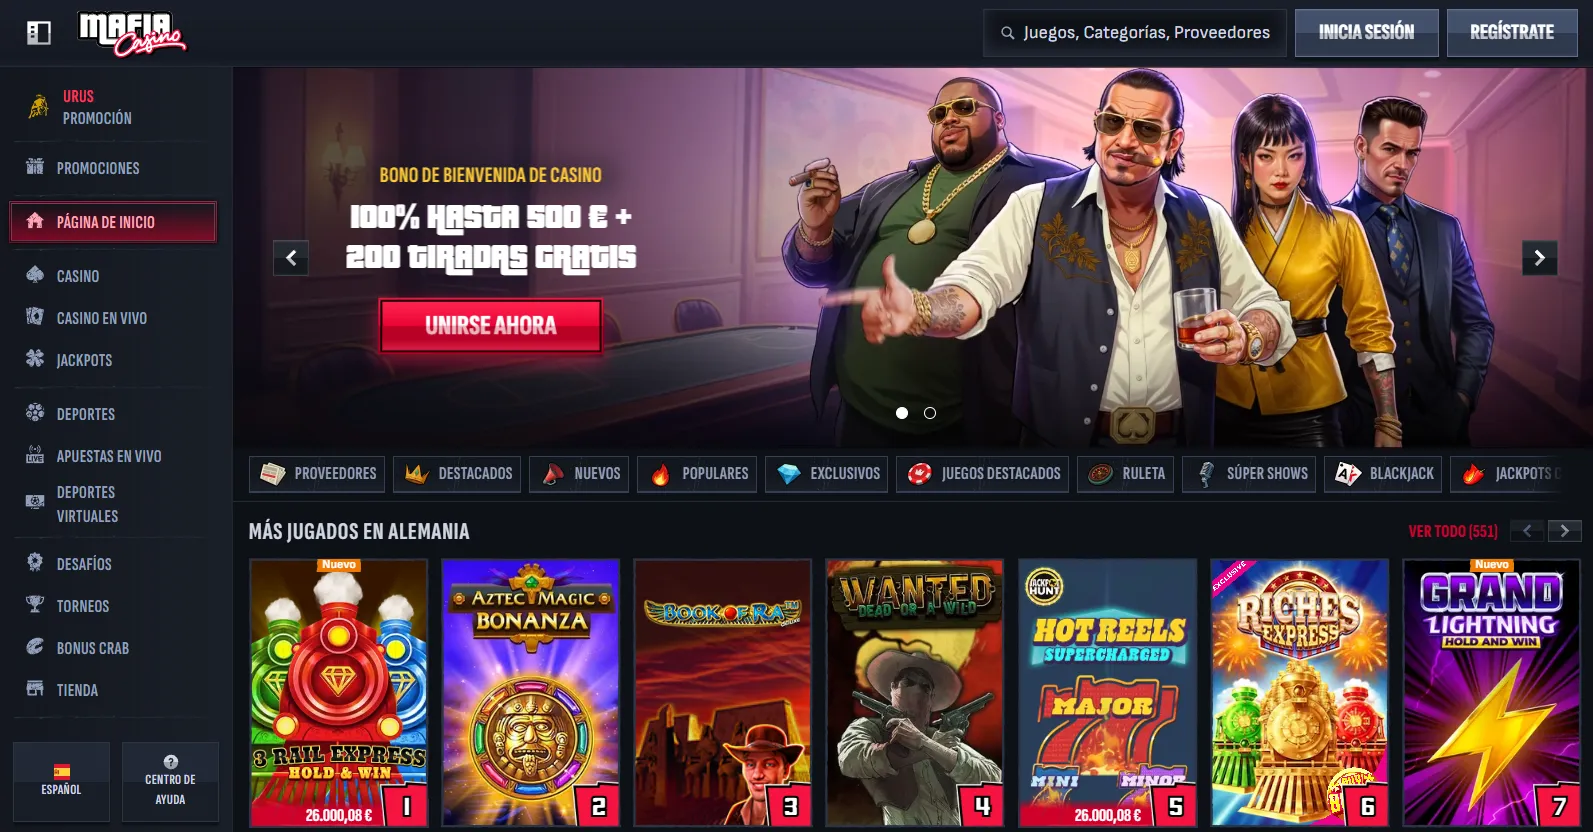Open Centro de Ayuda button

click(170, 782)
